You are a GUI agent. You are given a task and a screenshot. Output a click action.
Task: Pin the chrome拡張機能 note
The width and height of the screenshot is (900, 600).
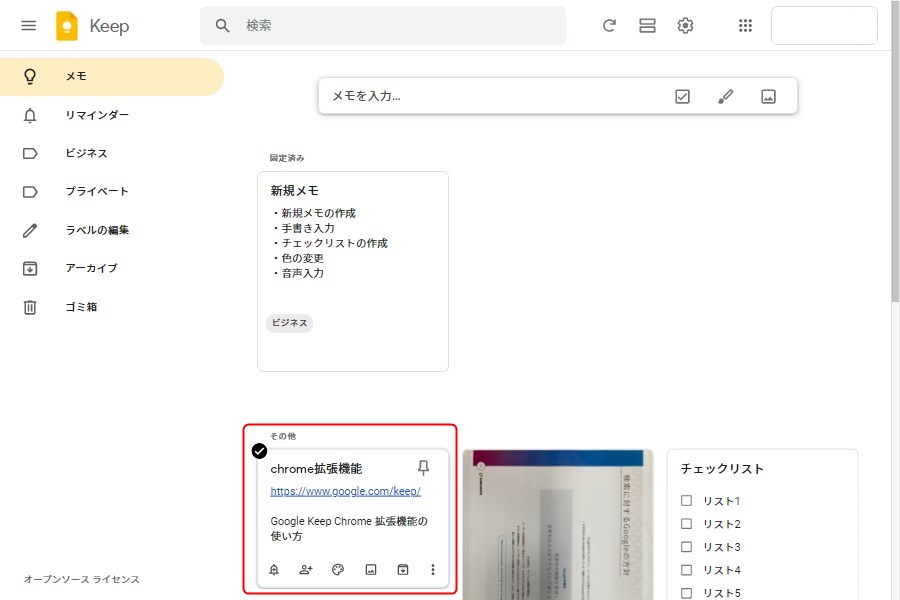coord(423,468)
